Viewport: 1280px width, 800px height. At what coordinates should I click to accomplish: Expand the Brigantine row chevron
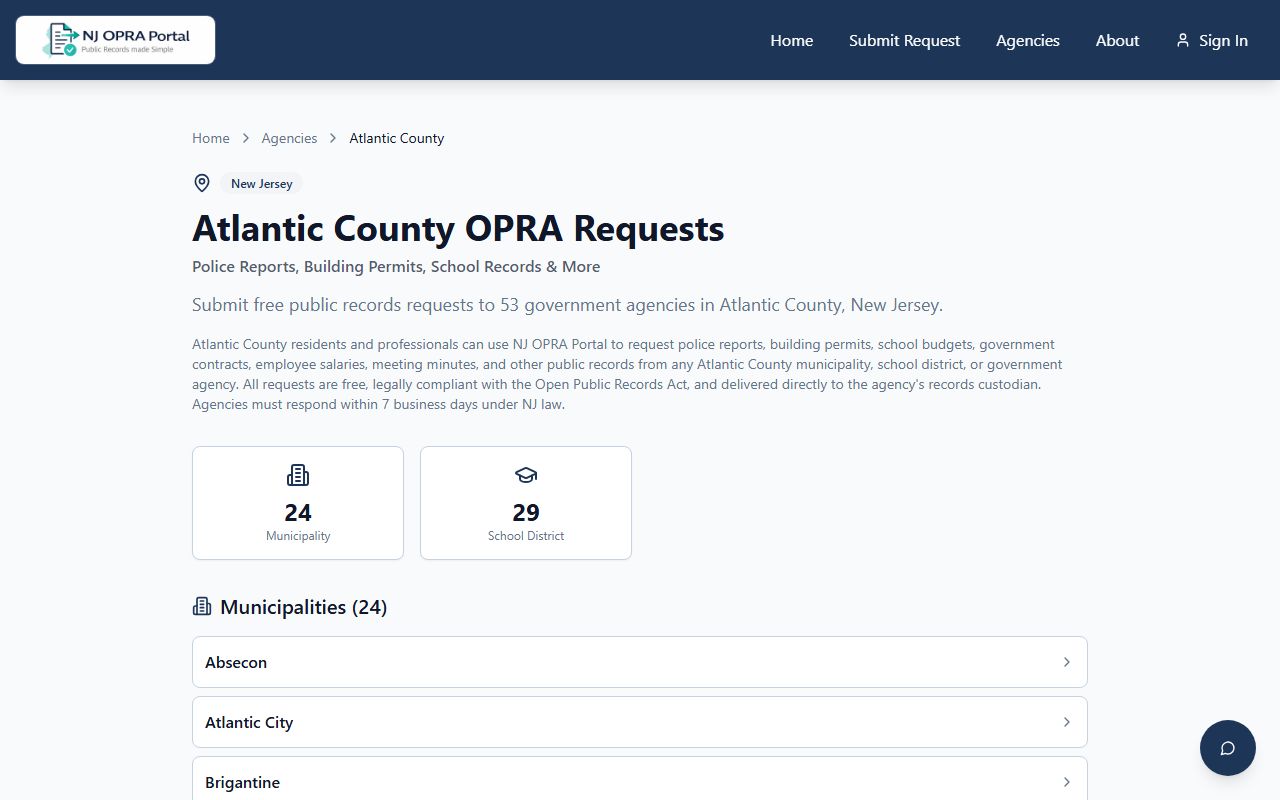(x=1067, y=782)
